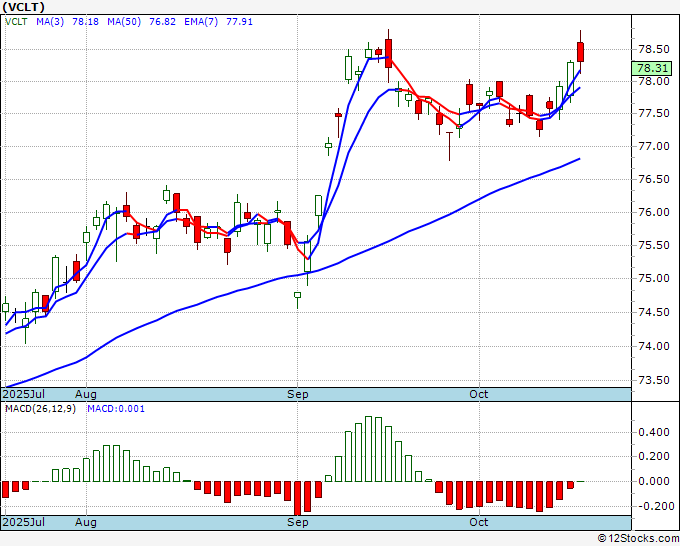
Task: Click Sep on the MACD date axis
Action: [298, 522]
